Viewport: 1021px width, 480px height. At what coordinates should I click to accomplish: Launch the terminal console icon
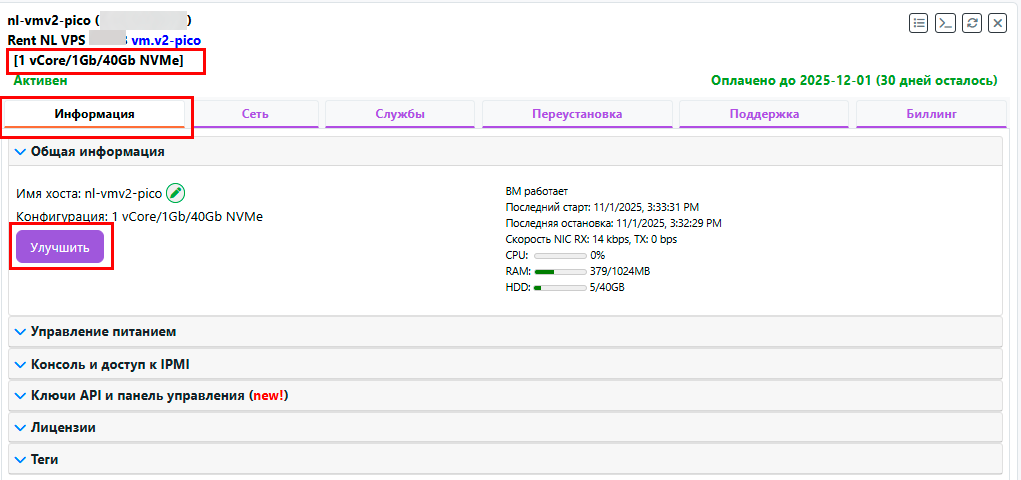tap(944, 23)
